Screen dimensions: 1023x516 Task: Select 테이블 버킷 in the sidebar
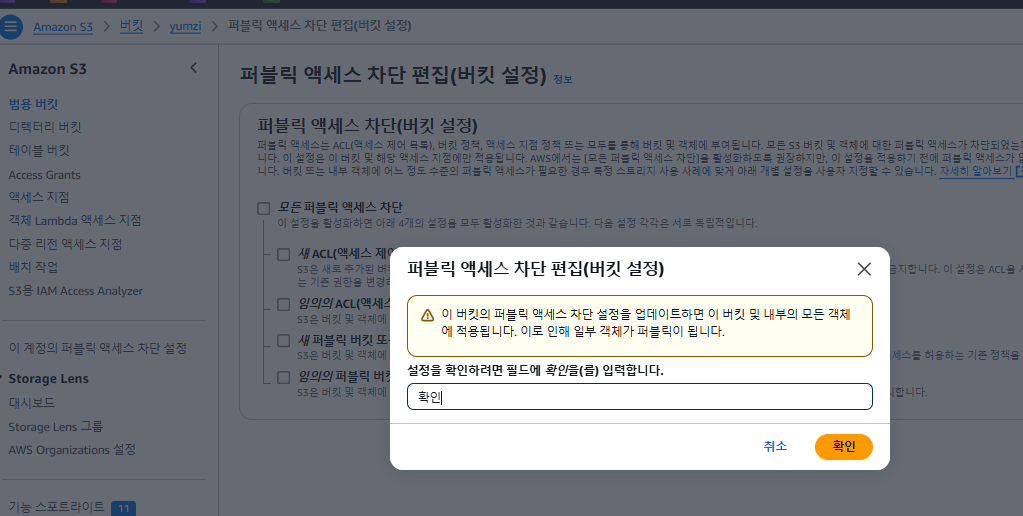coord(39,150)
